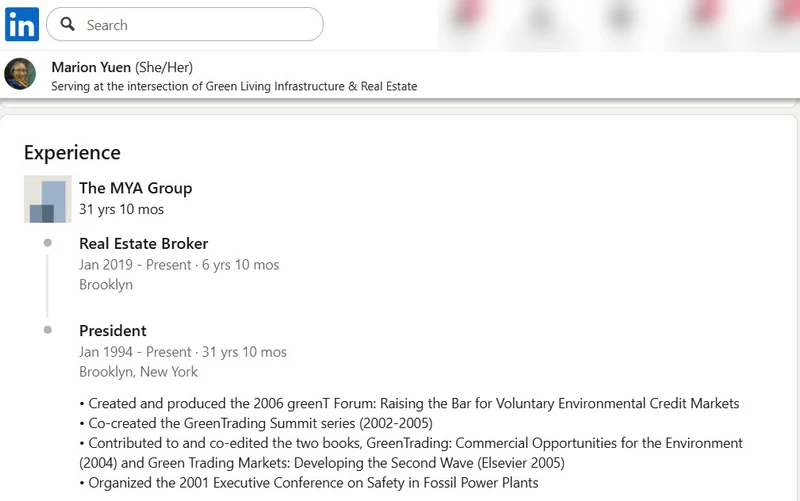This screenshot has width=800, height=501.
Task: Open Marion Yuen's profile photo
Action: pos(20,74)
